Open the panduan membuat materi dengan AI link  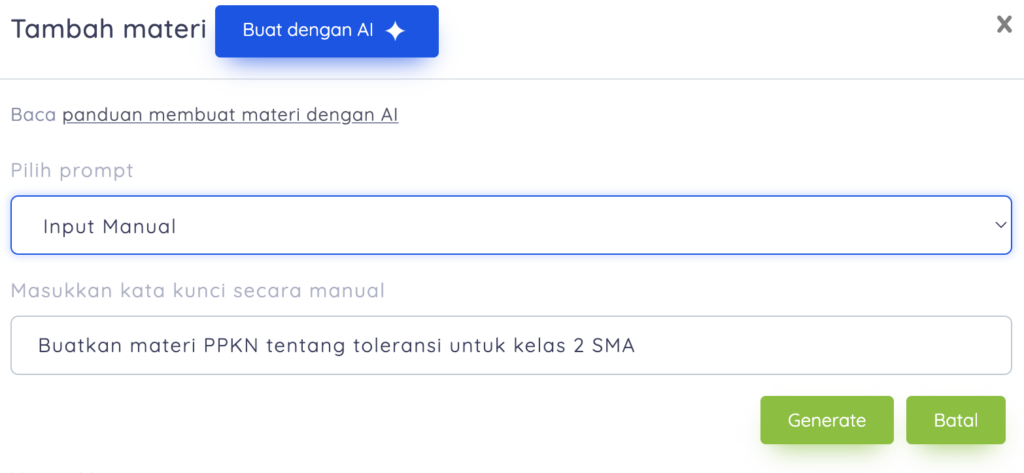click(231, 115)
